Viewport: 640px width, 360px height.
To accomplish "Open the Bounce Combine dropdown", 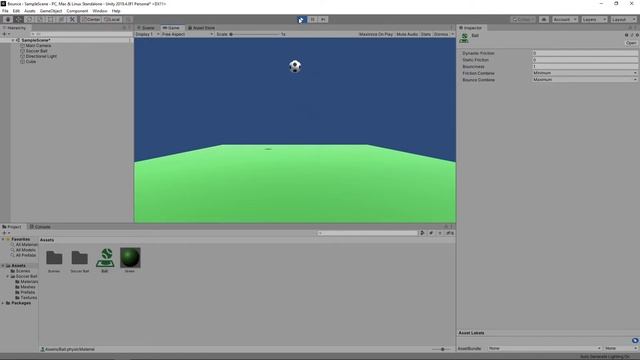I will pyautogui.click(x=584, y=80).
